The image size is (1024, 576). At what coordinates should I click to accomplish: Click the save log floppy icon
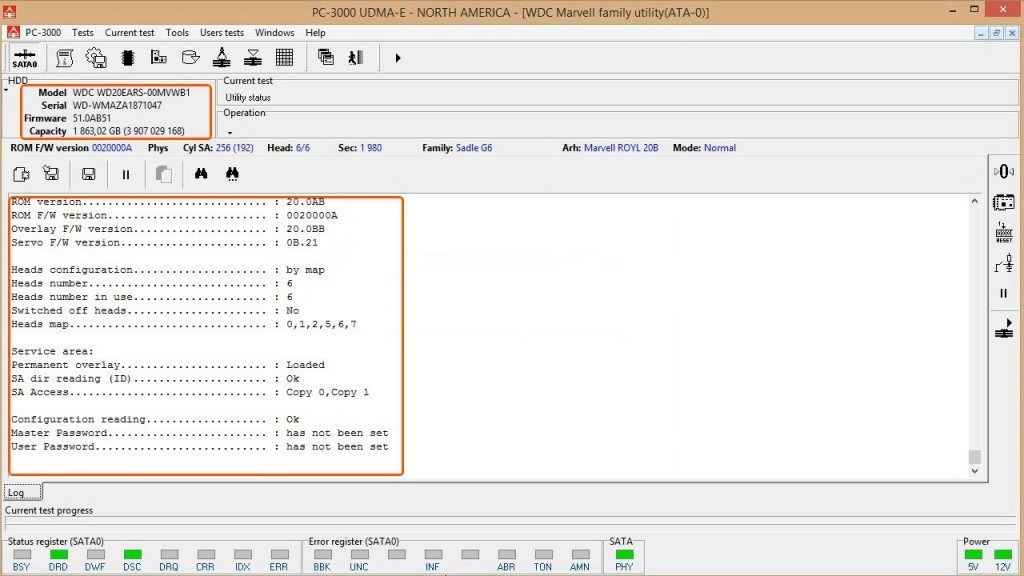click(88, 174)
